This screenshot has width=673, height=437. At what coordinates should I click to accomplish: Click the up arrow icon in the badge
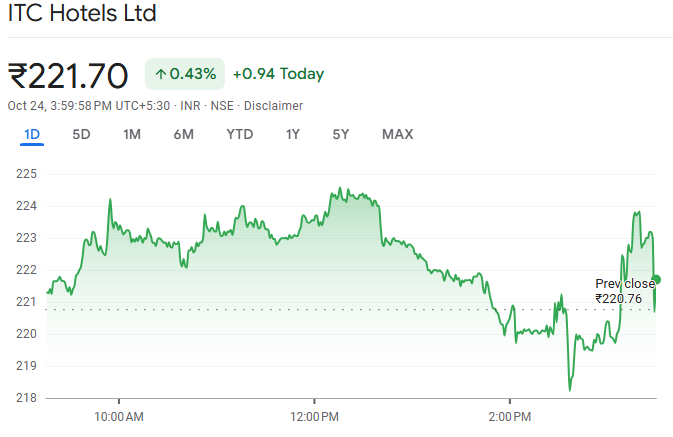point(160,74)
